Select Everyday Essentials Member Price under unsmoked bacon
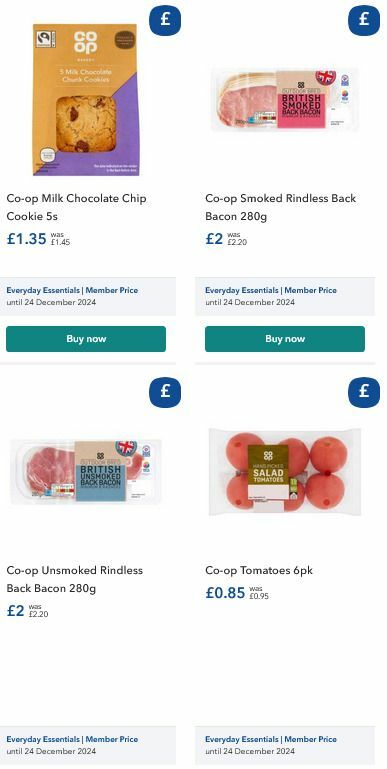This screenshot has width=387, height=769. click(x=72, y=739)
